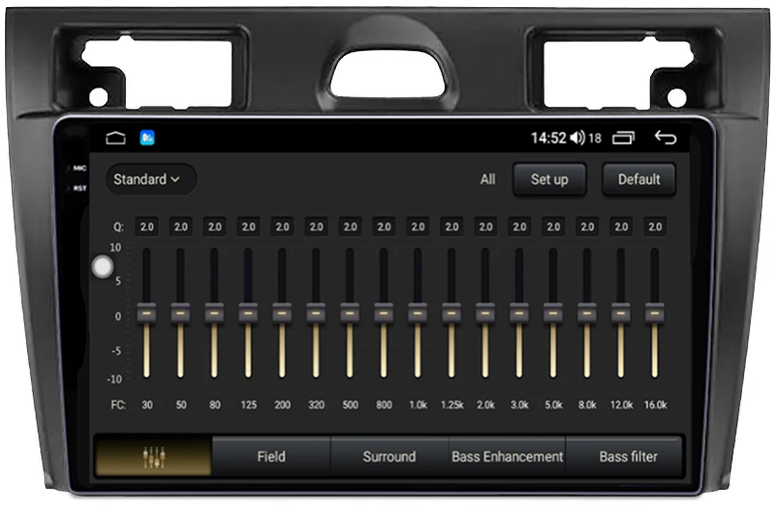Select the All label
The image size is (777, 507).
pyautogui.click(x=488, y=179)
